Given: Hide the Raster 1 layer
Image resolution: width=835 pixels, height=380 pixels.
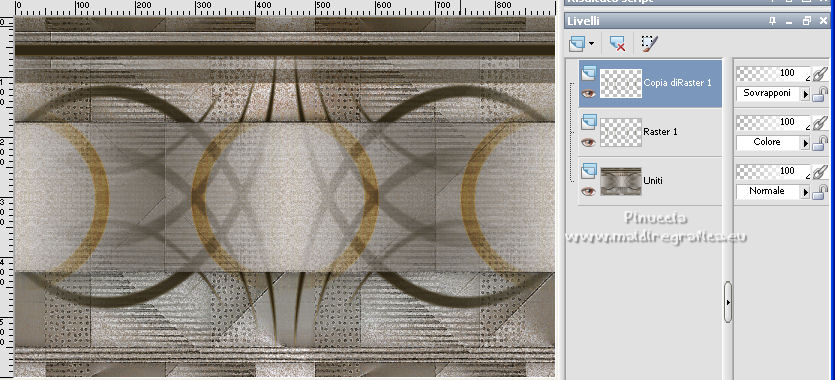Looking at the screenshot, I should (x=588, y=142).
